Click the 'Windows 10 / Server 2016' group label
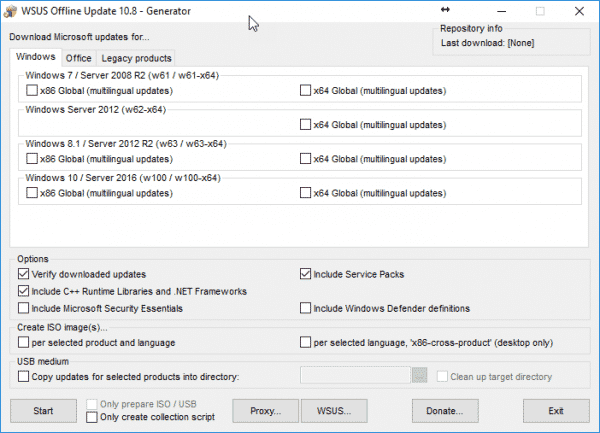Image resolution: width=600 pixels, height=433 pixels. tap(123, 178)
